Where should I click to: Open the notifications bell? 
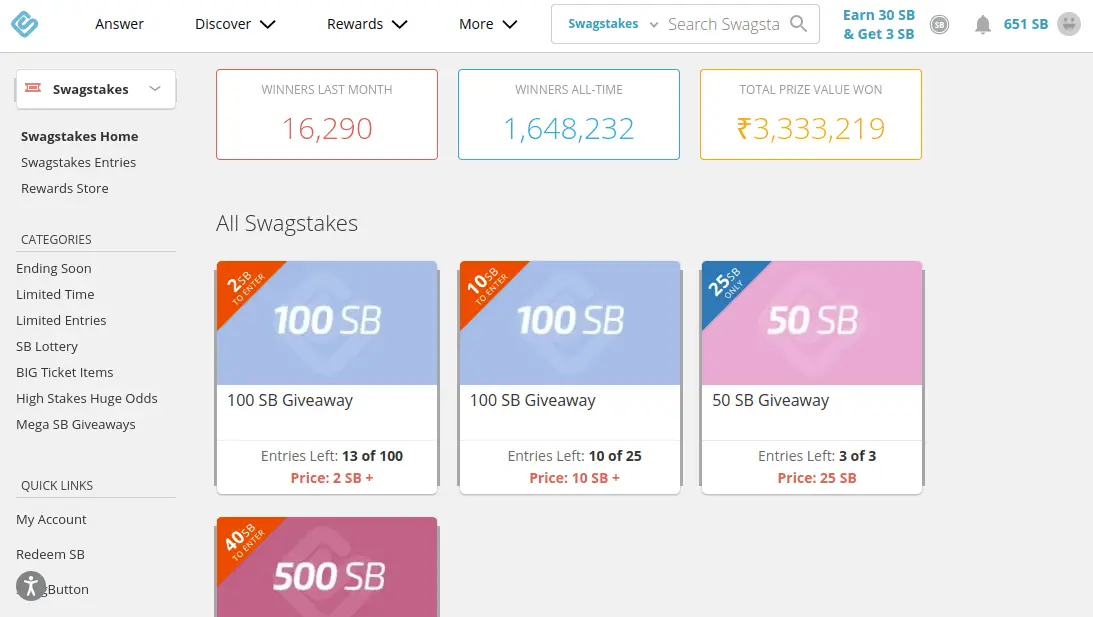coord(983,25)
